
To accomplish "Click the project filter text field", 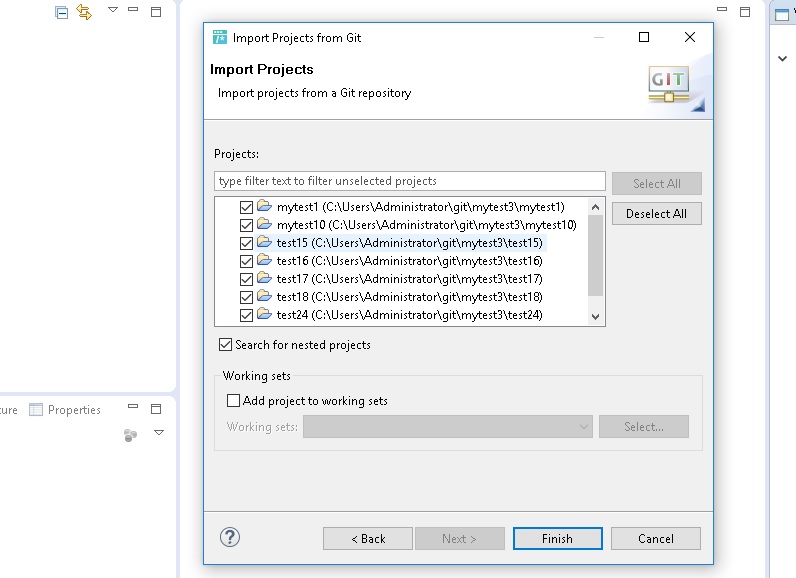I will click(x=410, y=181).
